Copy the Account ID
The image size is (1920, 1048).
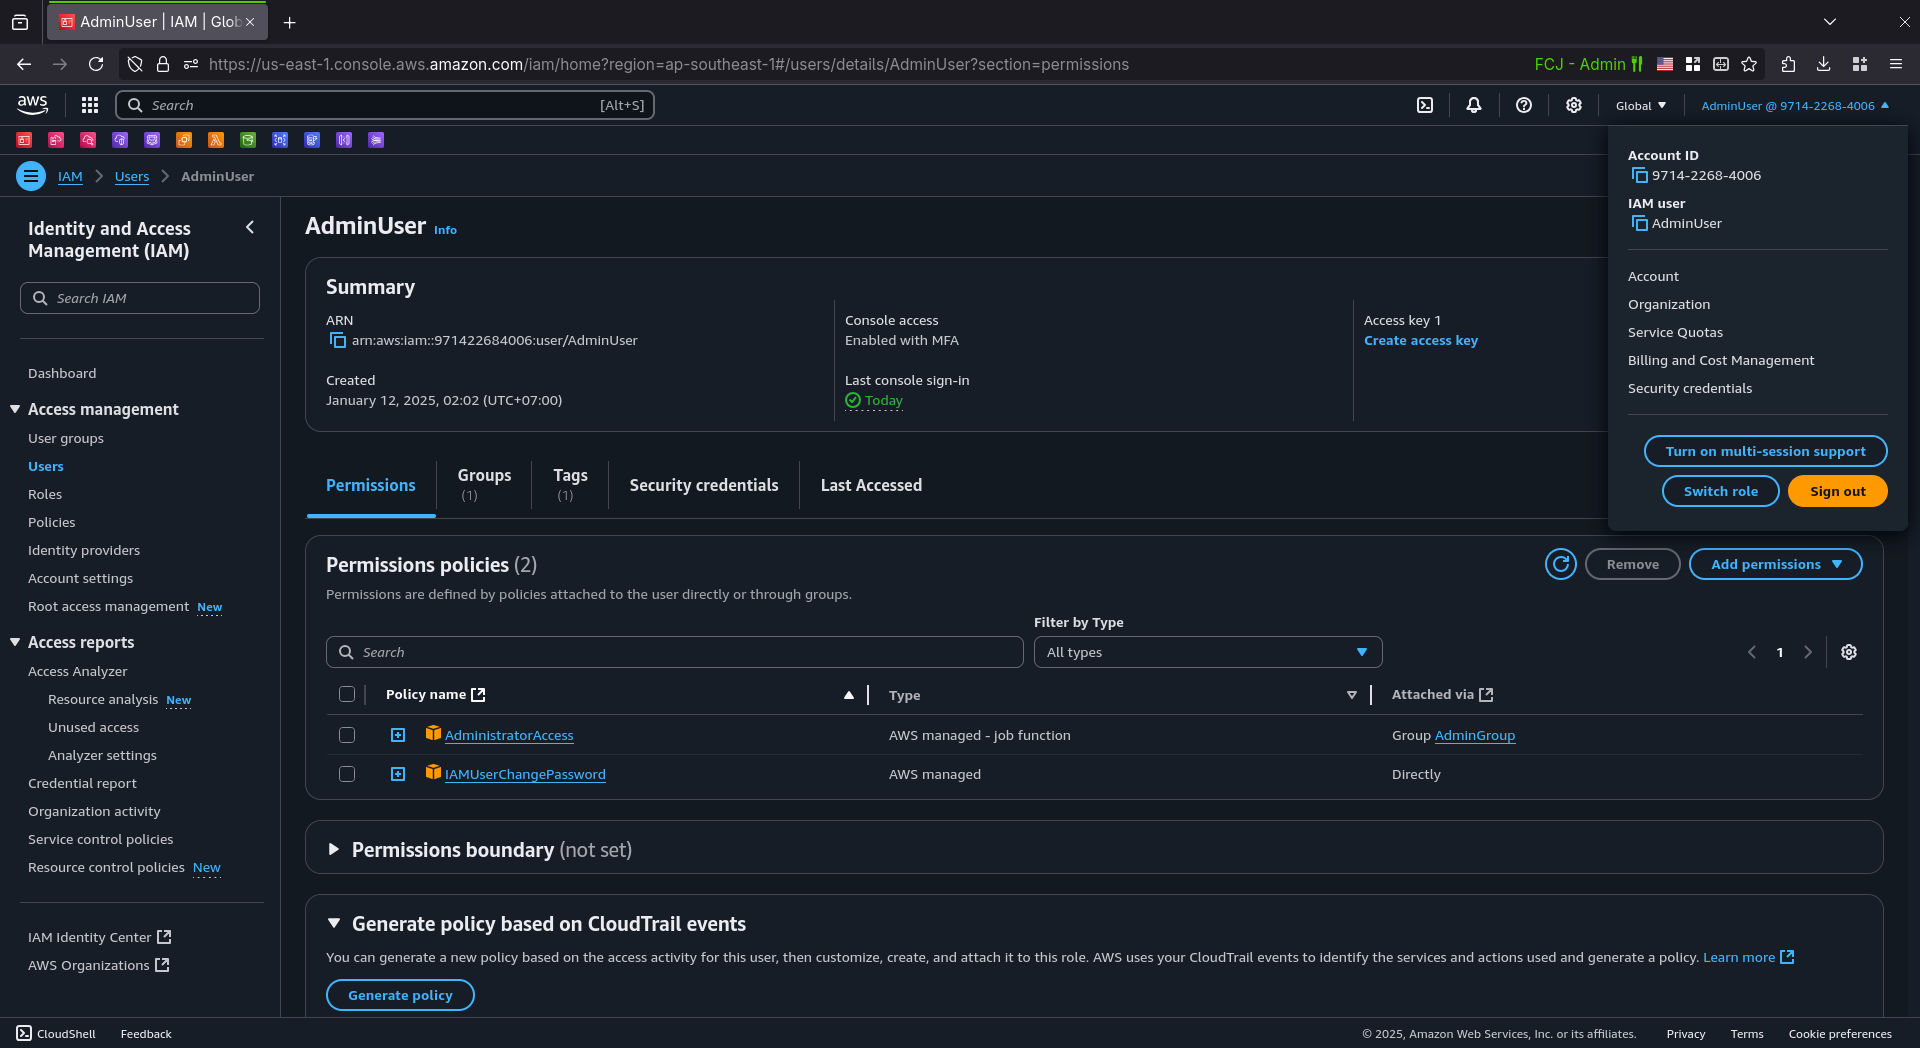click(x=1639, y=175)
